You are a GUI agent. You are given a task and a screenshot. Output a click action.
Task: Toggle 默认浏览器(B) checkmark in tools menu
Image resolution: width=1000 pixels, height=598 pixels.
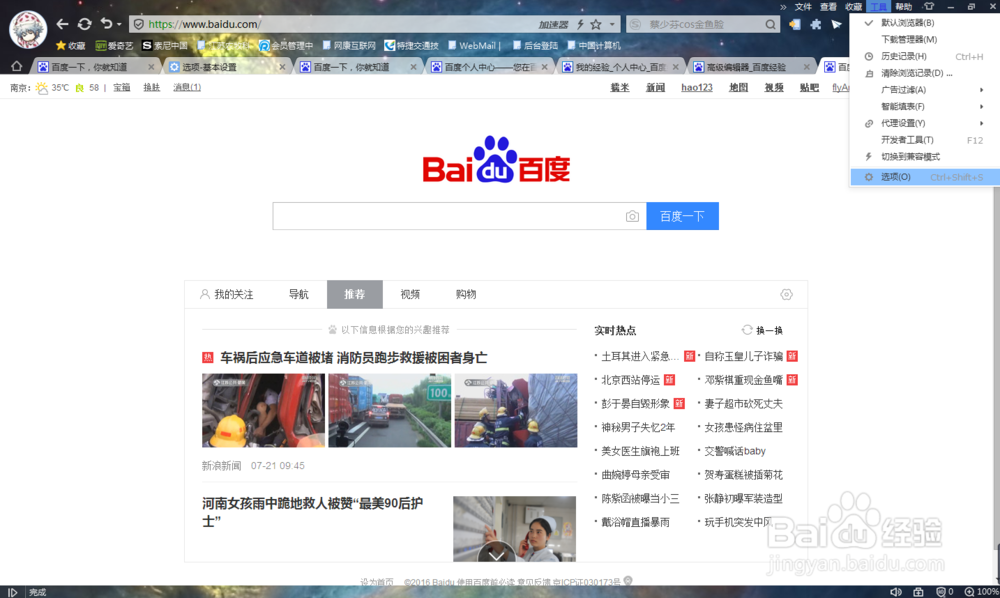925,23
